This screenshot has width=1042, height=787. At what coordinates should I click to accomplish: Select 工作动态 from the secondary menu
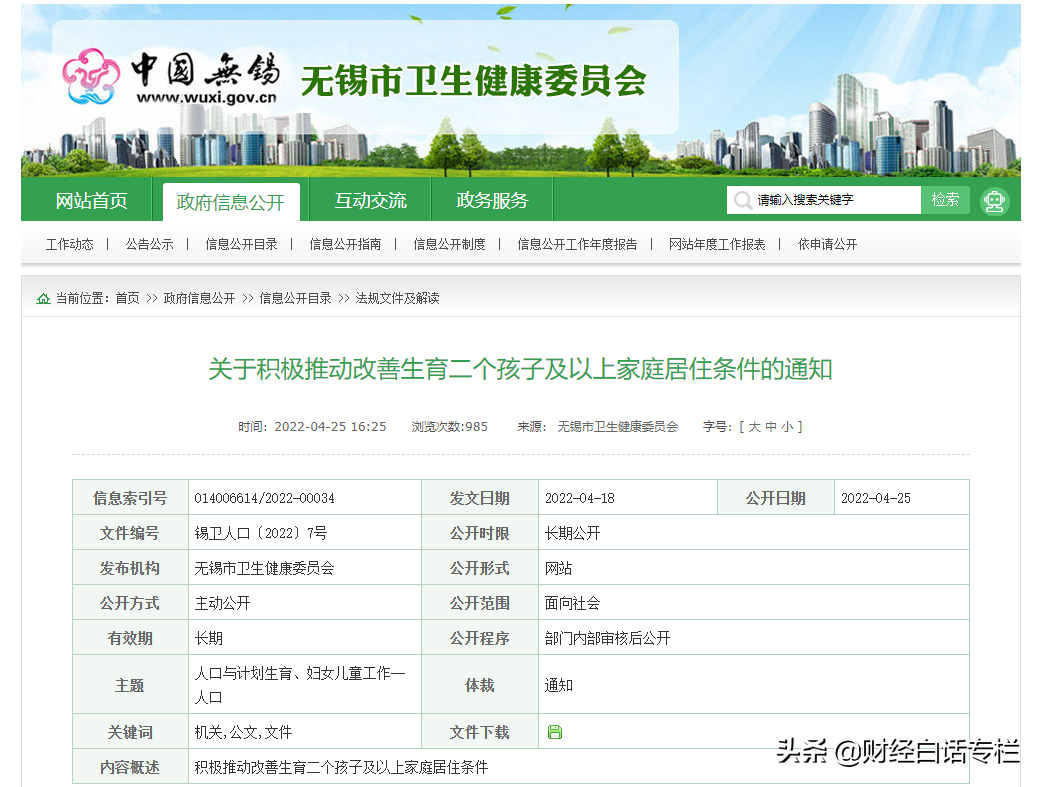pos(69,243)
